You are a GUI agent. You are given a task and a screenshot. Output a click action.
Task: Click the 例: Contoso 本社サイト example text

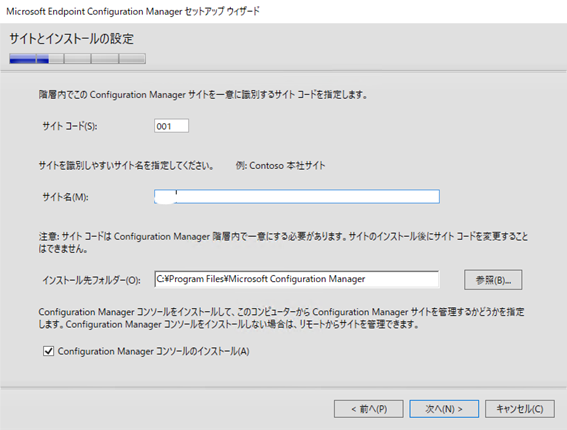click(x=280, y=166)
